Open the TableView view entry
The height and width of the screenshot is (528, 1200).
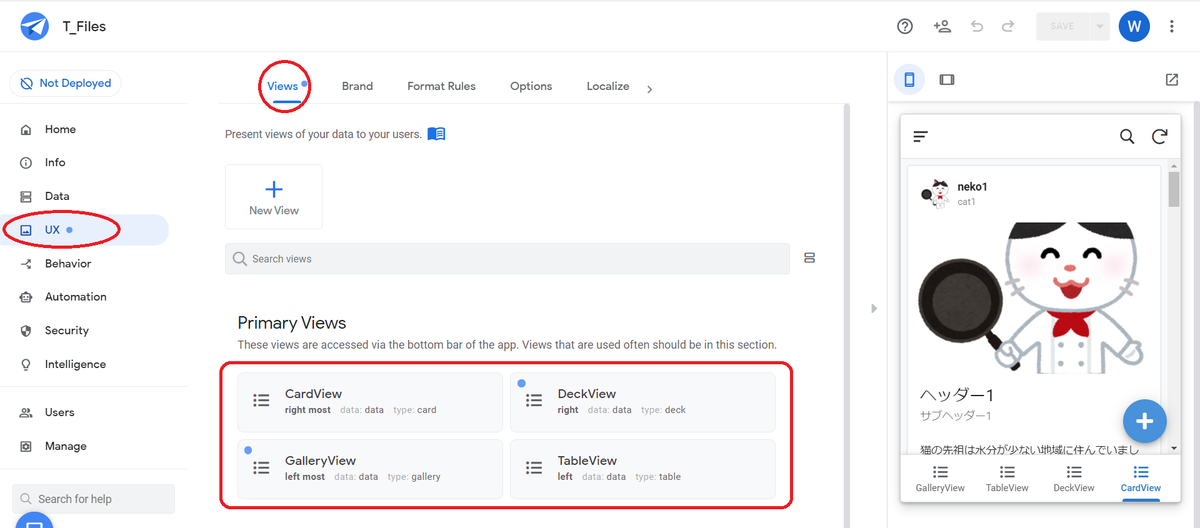643,469
